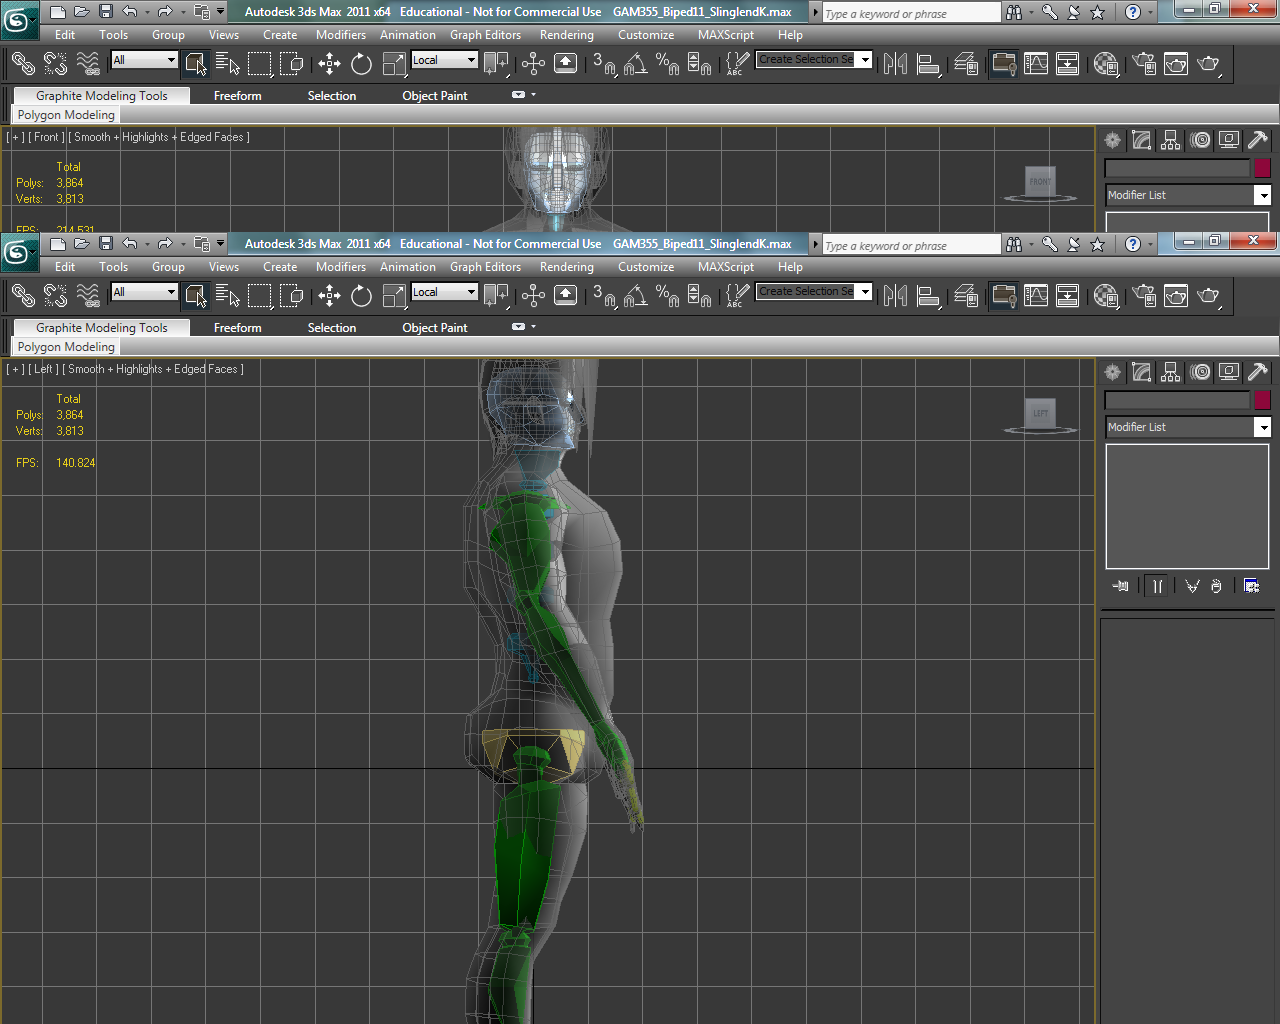Open the Mirror tool
The height and width of the screenshot is (1024, 1280).
(895, 296)
